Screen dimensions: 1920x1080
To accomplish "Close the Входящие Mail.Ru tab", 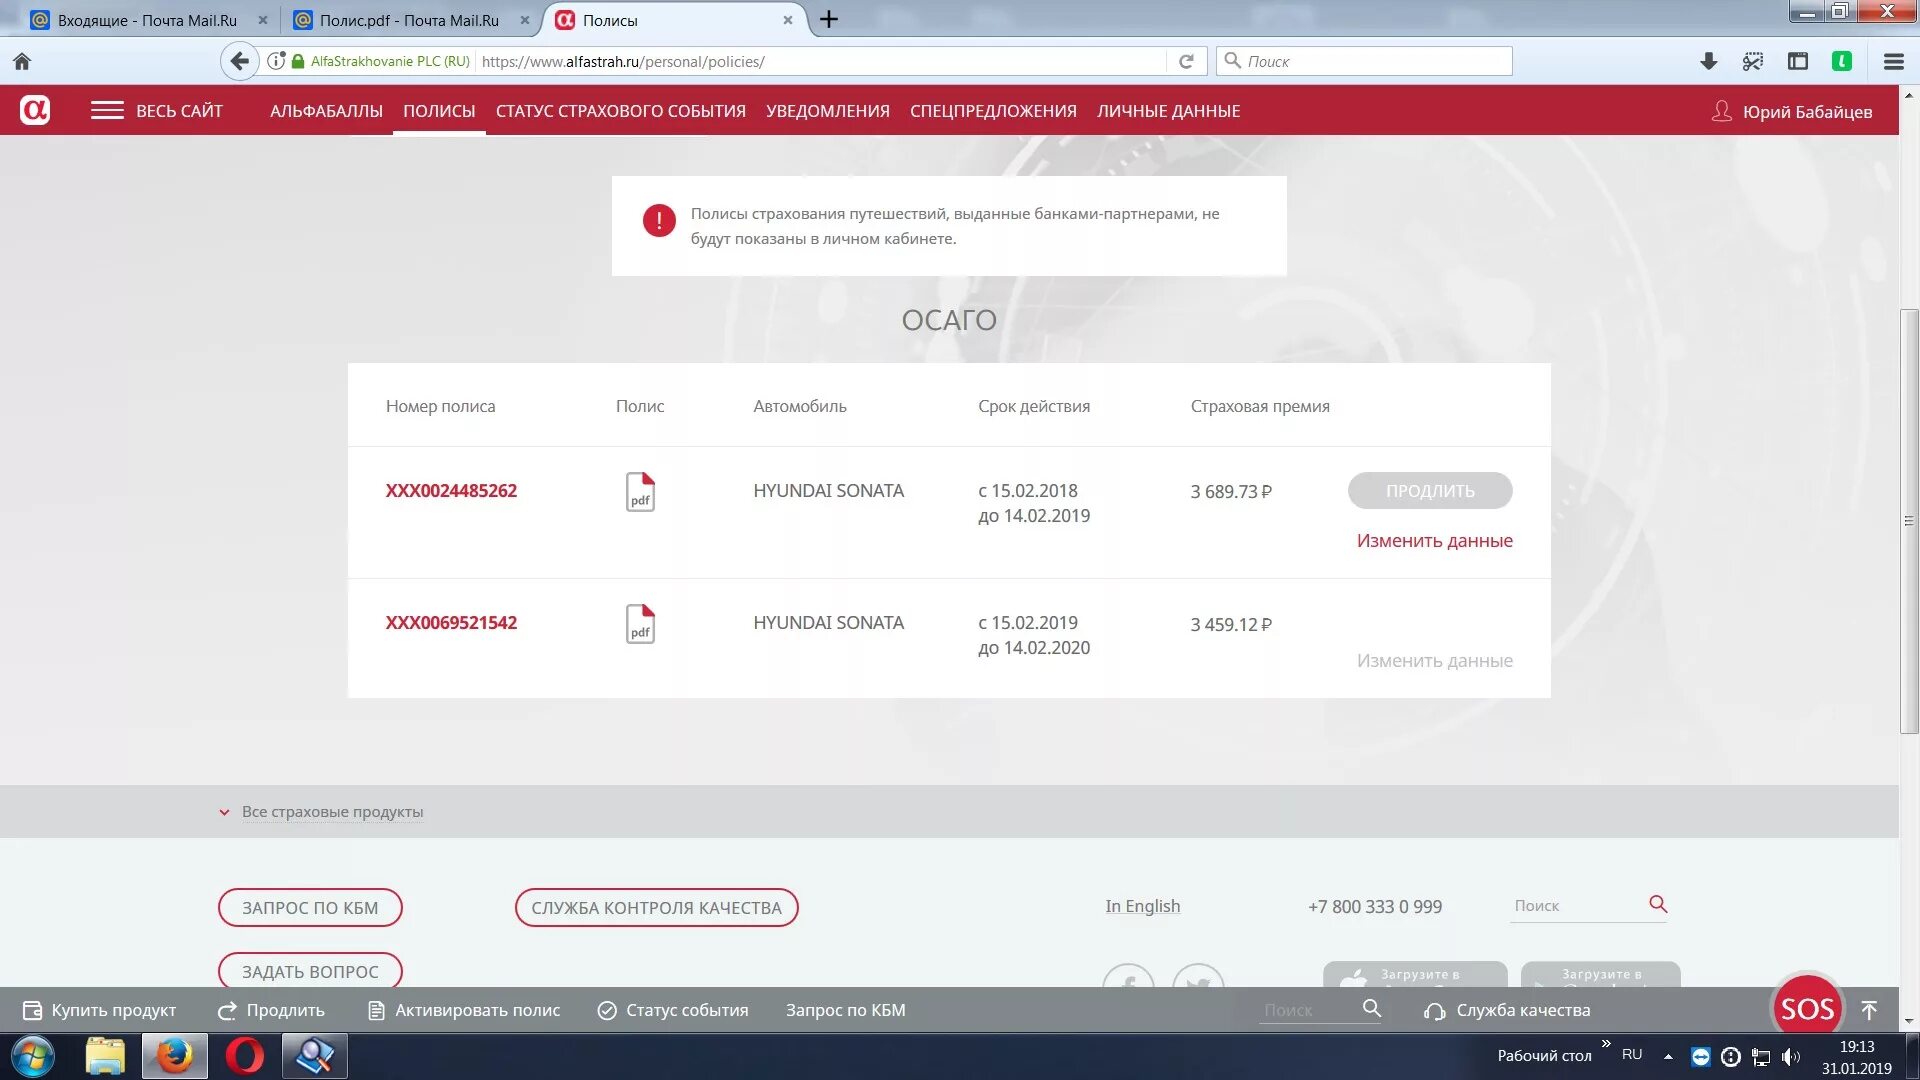I will point(262,20).
